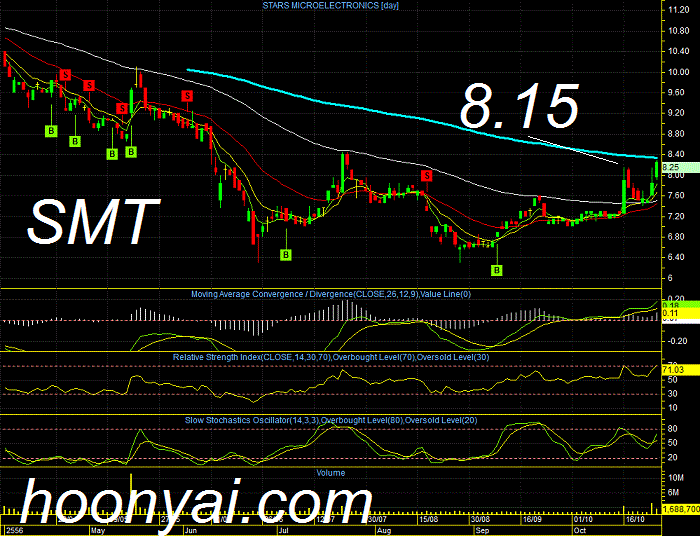Click the 30/08 date label

point(480,520)
